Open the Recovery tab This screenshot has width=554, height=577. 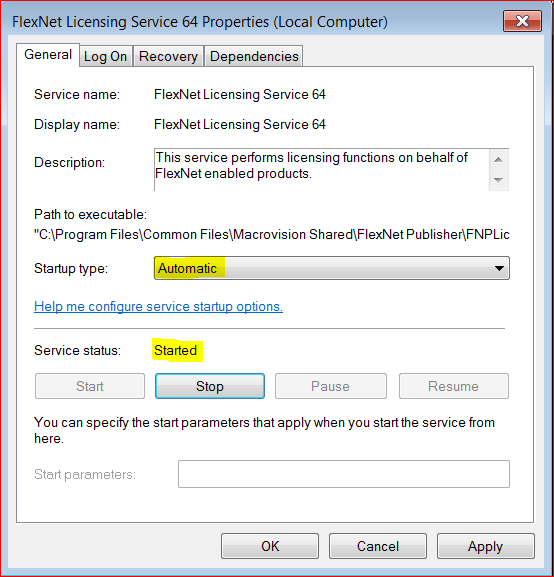click(168, 56)
